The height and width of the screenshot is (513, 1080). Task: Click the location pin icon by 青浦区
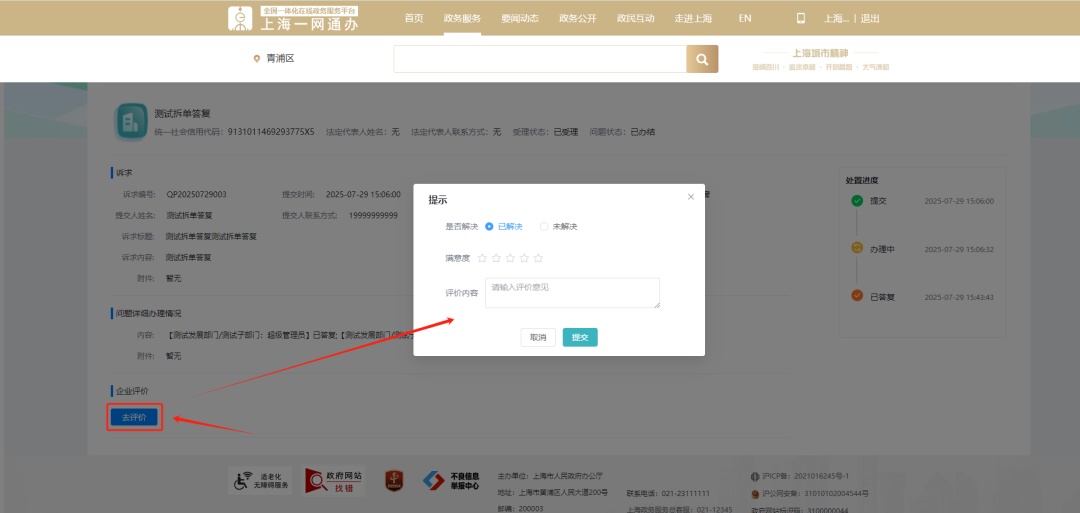coord(257,59)
